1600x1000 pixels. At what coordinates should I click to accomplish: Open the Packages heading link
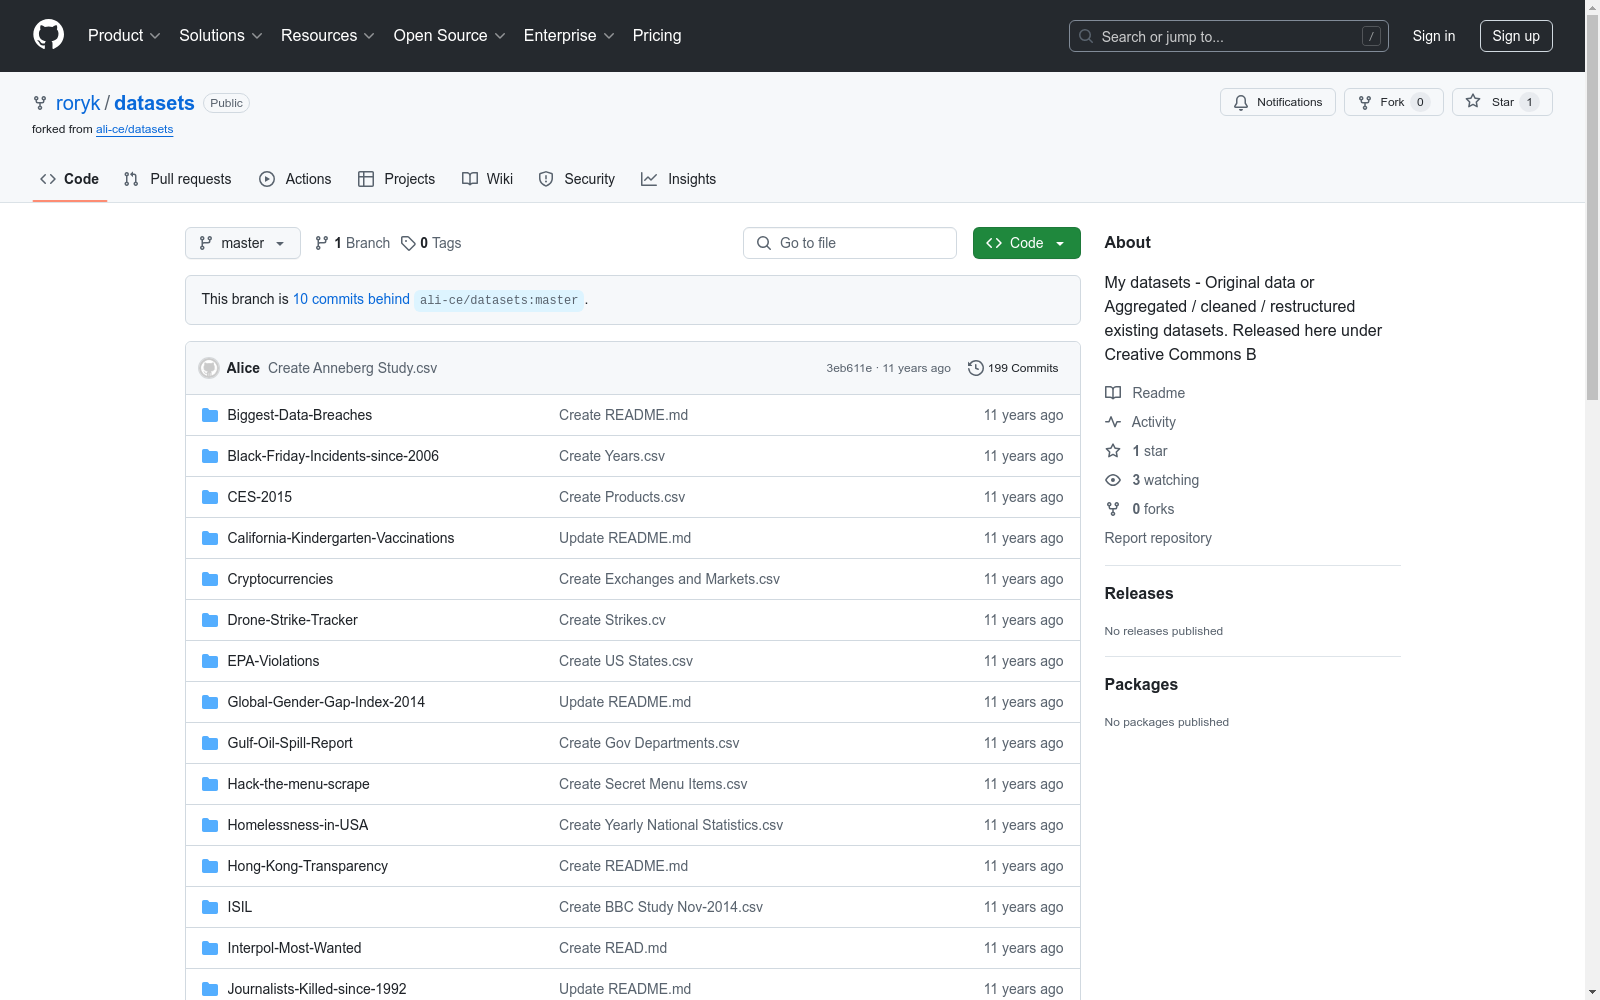[x=1141, y=684]
